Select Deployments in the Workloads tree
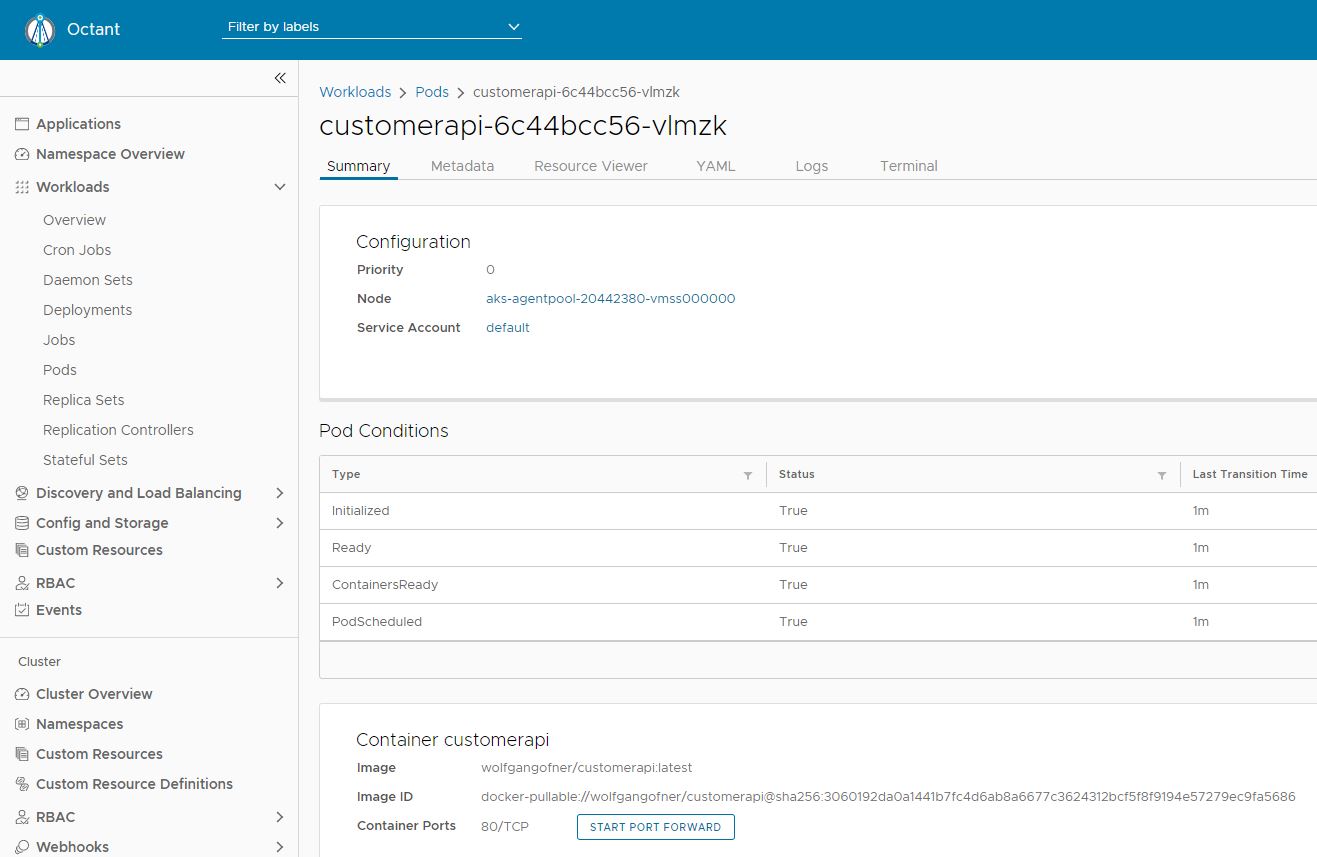The height and width of the screenshot is (857, 1317). tap(88, 310)
